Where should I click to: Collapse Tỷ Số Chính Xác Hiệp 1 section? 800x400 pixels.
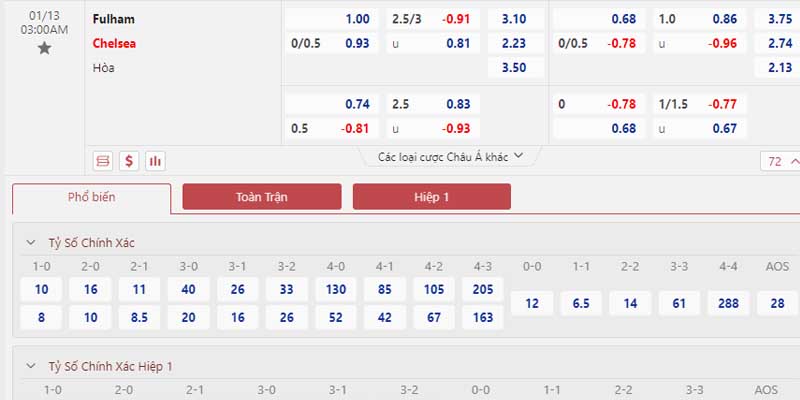[x=31, y=366]
